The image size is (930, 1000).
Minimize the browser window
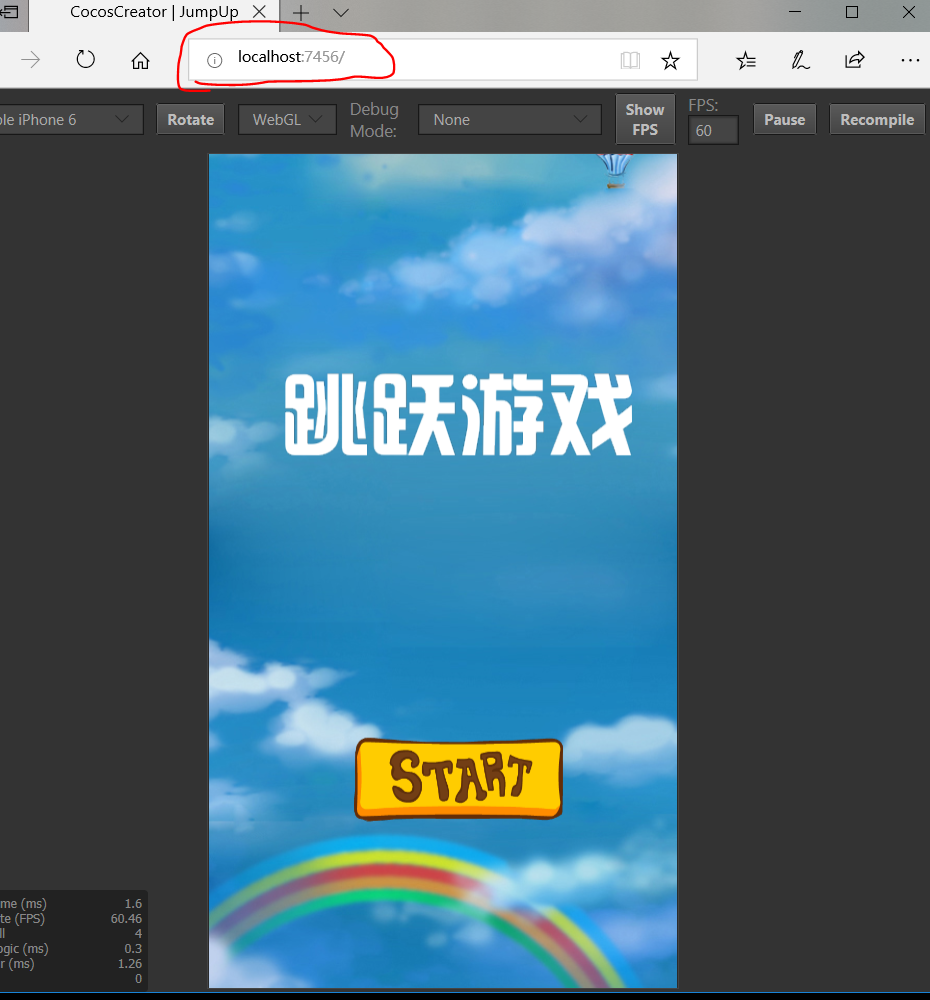pyautogui.click(x=795, y=12)
